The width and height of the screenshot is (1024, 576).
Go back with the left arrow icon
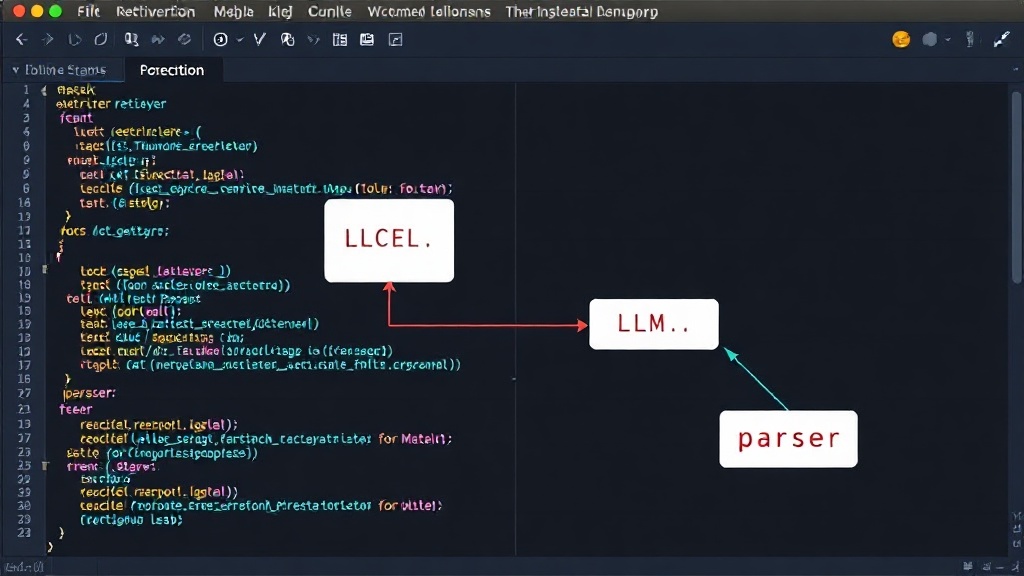click(x=22, y=40)
